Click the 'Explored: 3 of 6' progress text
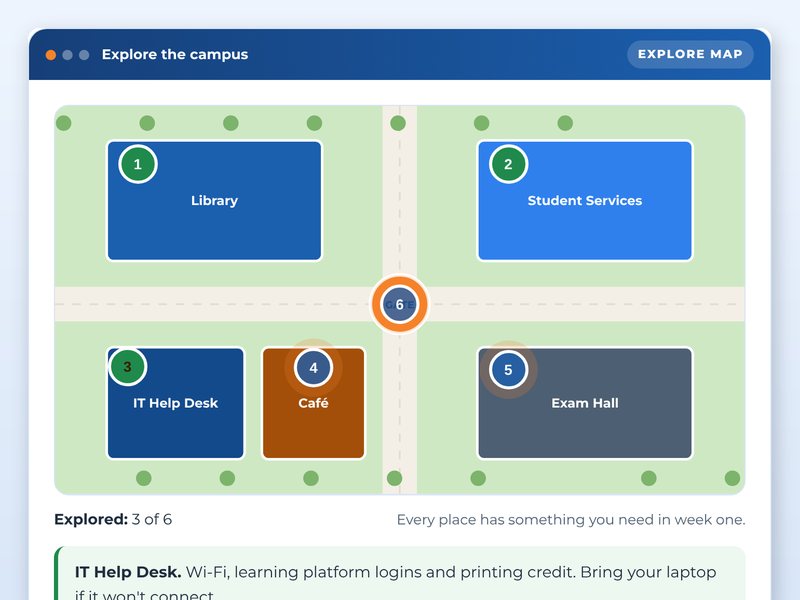The height and width of the screenshot is (600, 800). (113, 519)
